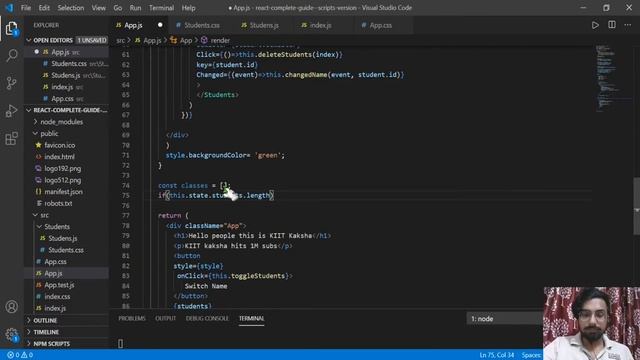
Task: Click the editor vertical scrollbar thumb
Action: pyautogui.click(x=636, y=206)
